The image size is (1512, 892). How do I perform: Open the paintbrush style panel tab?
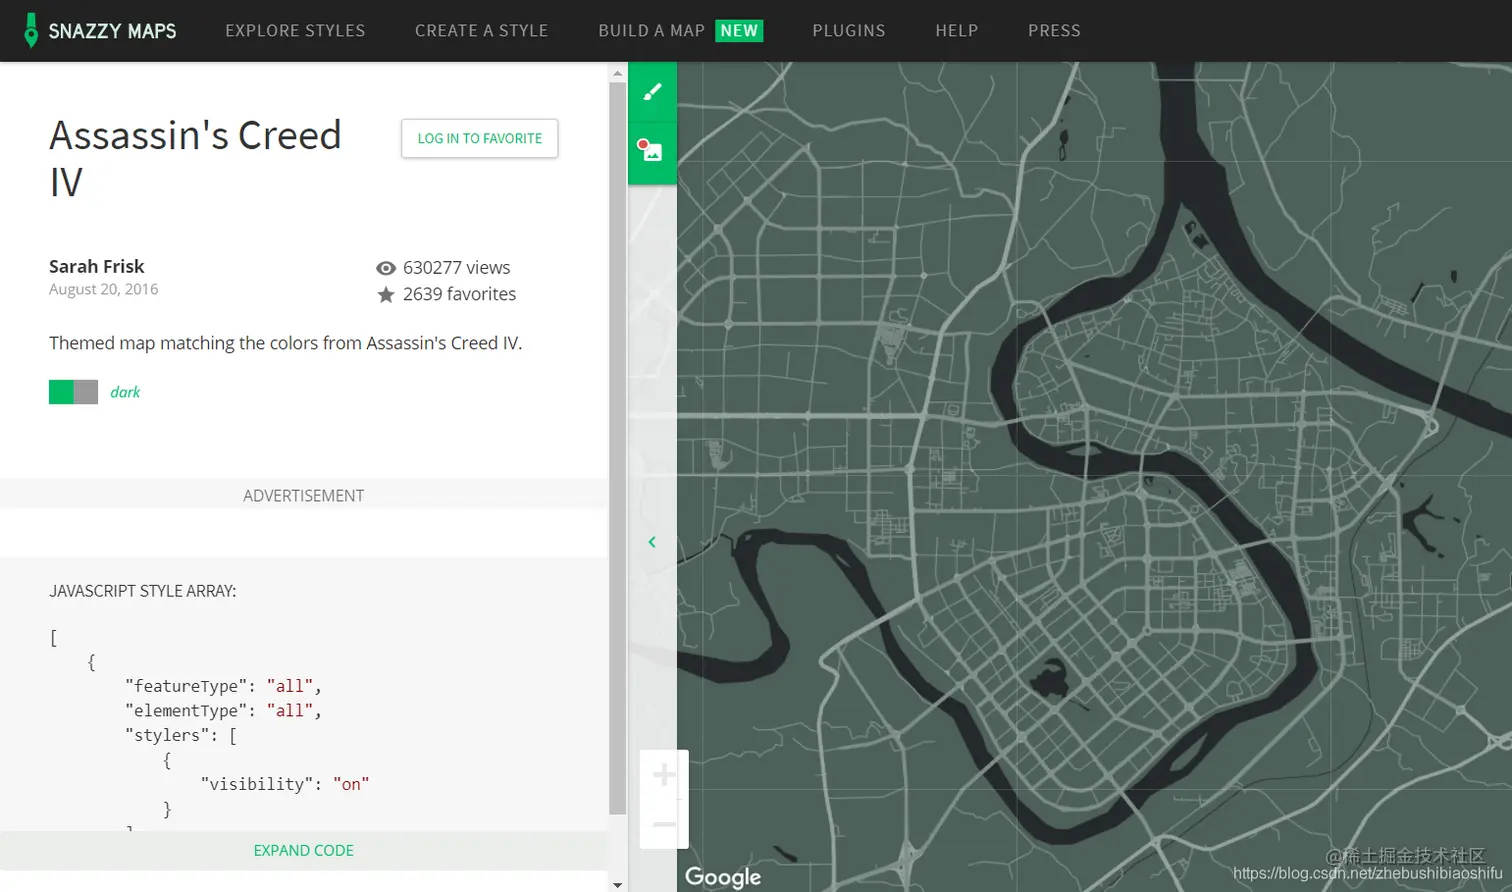click(x=652, y=92)
